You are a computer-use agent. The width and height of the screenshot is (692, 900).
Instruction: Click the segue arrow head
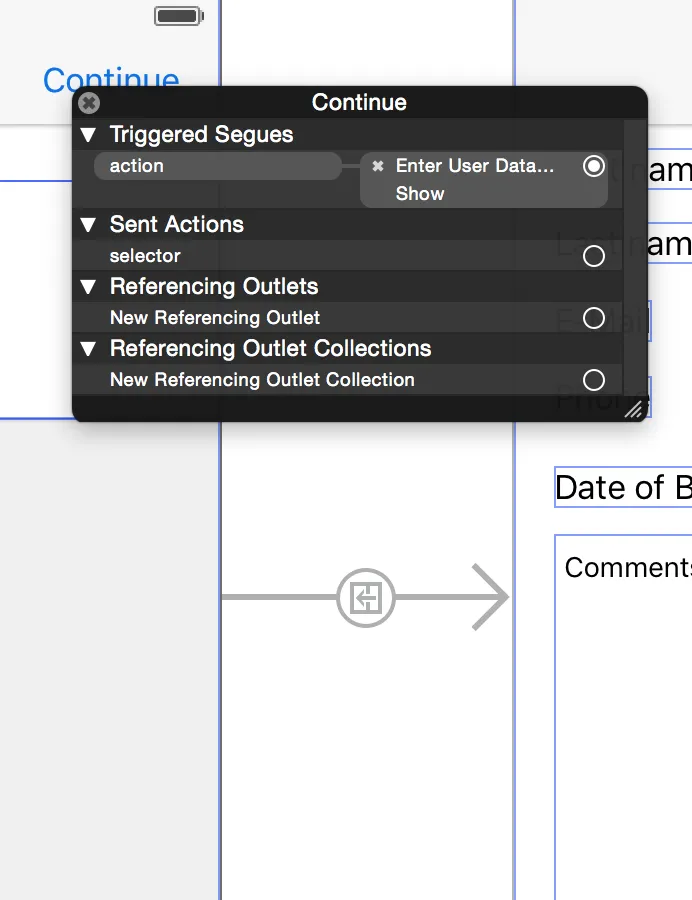[492, 598]
